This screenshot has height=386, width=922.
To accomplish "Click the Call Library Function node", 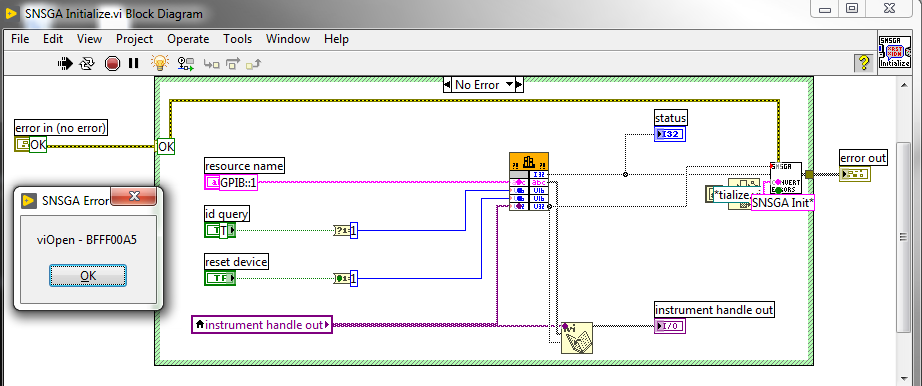I will click(x=529, y=181).
